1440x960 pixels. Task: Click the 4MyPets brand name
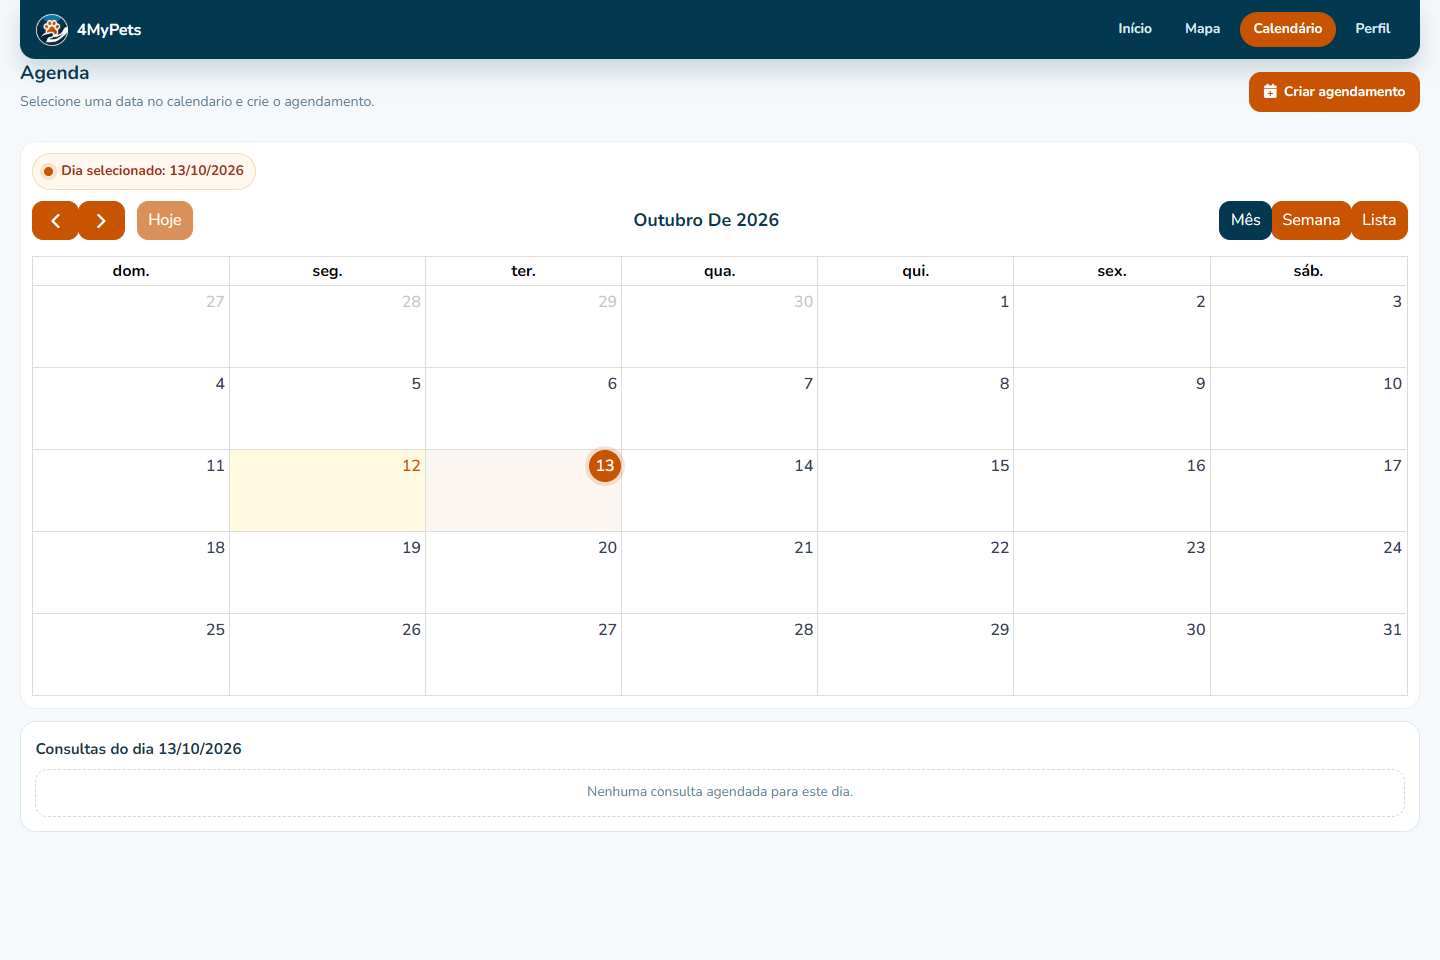[109, 30]
